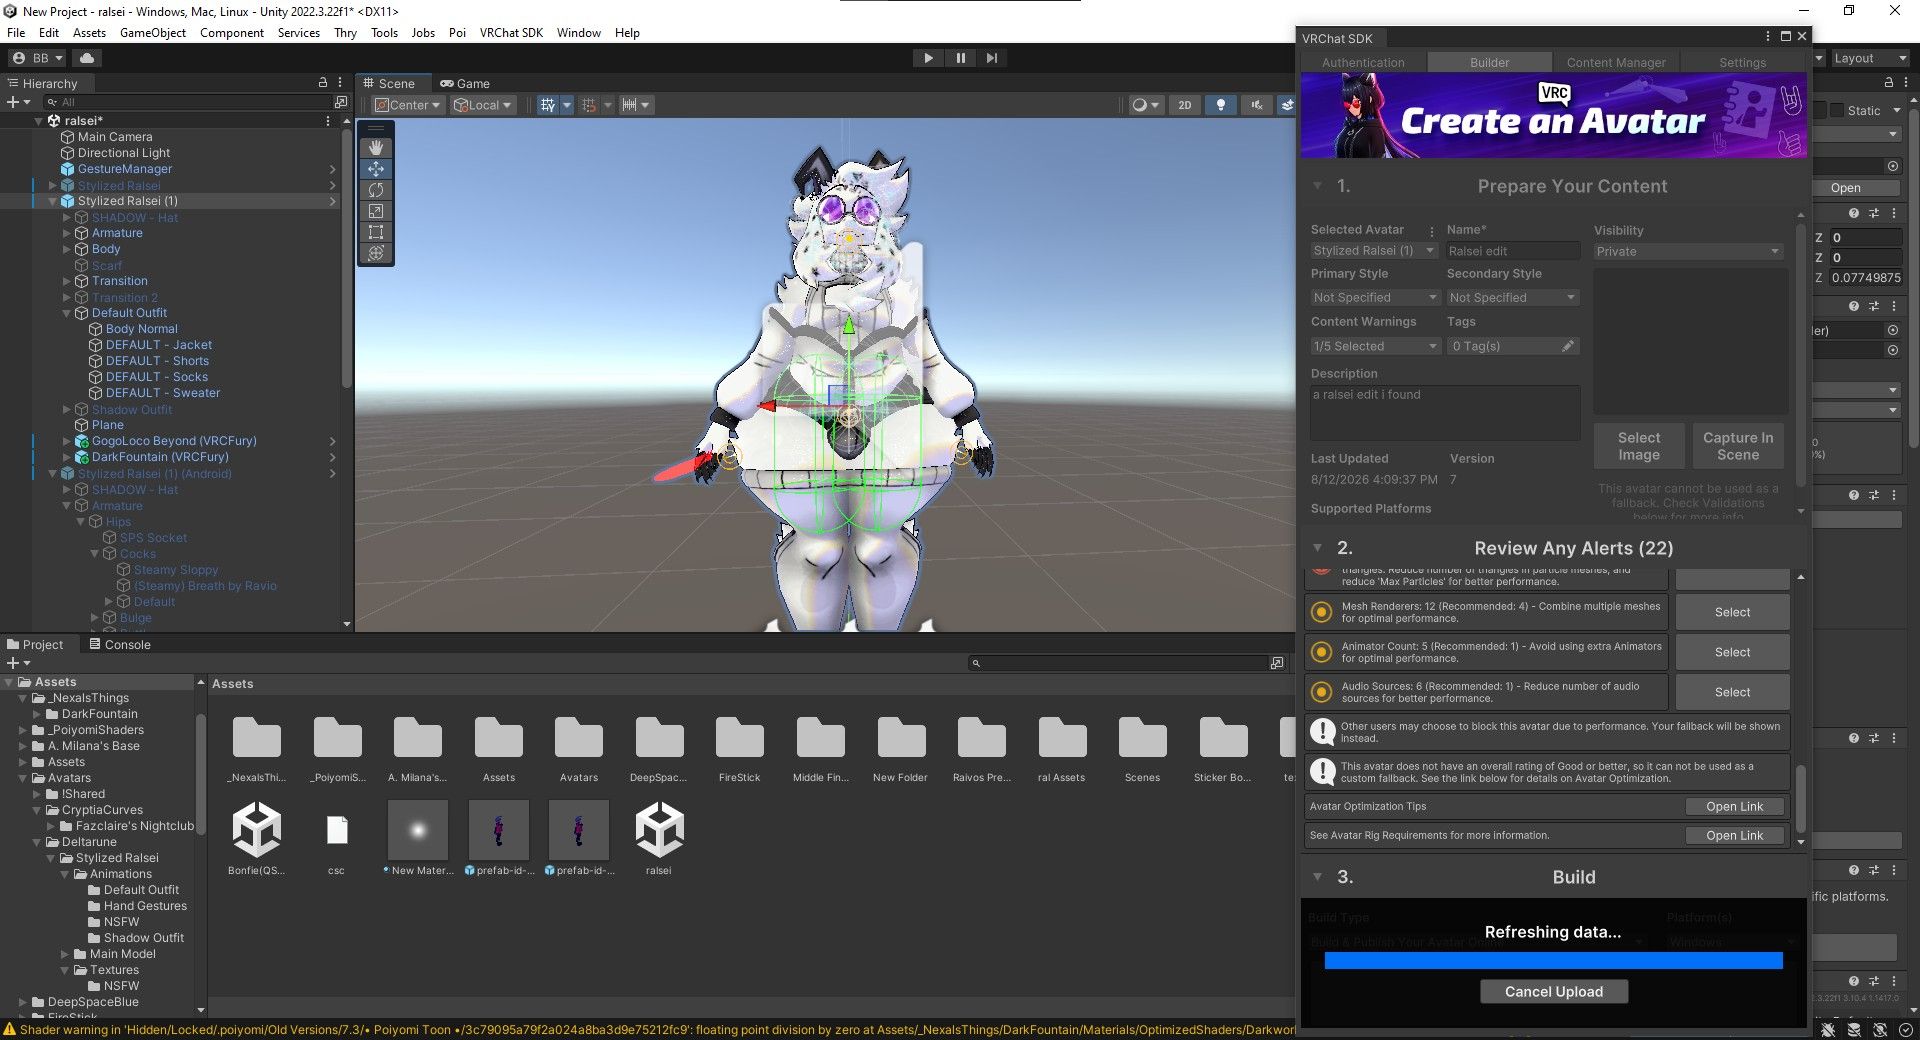The width and height of the screenshot is (1920, 1040).
Task: Toggle 2D view mode
Action: pos(1185,105)
